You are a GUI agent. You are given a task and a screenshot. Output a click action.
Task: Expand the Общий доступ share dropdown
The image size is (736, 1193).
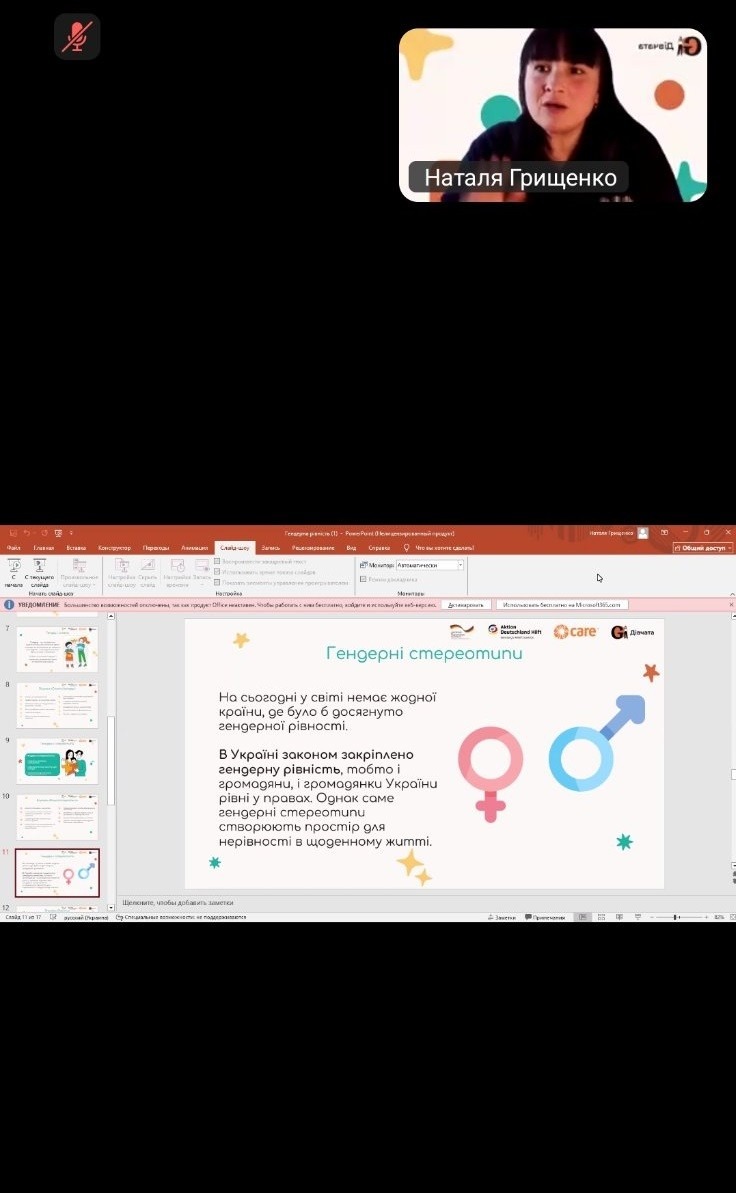coord(703,548)
